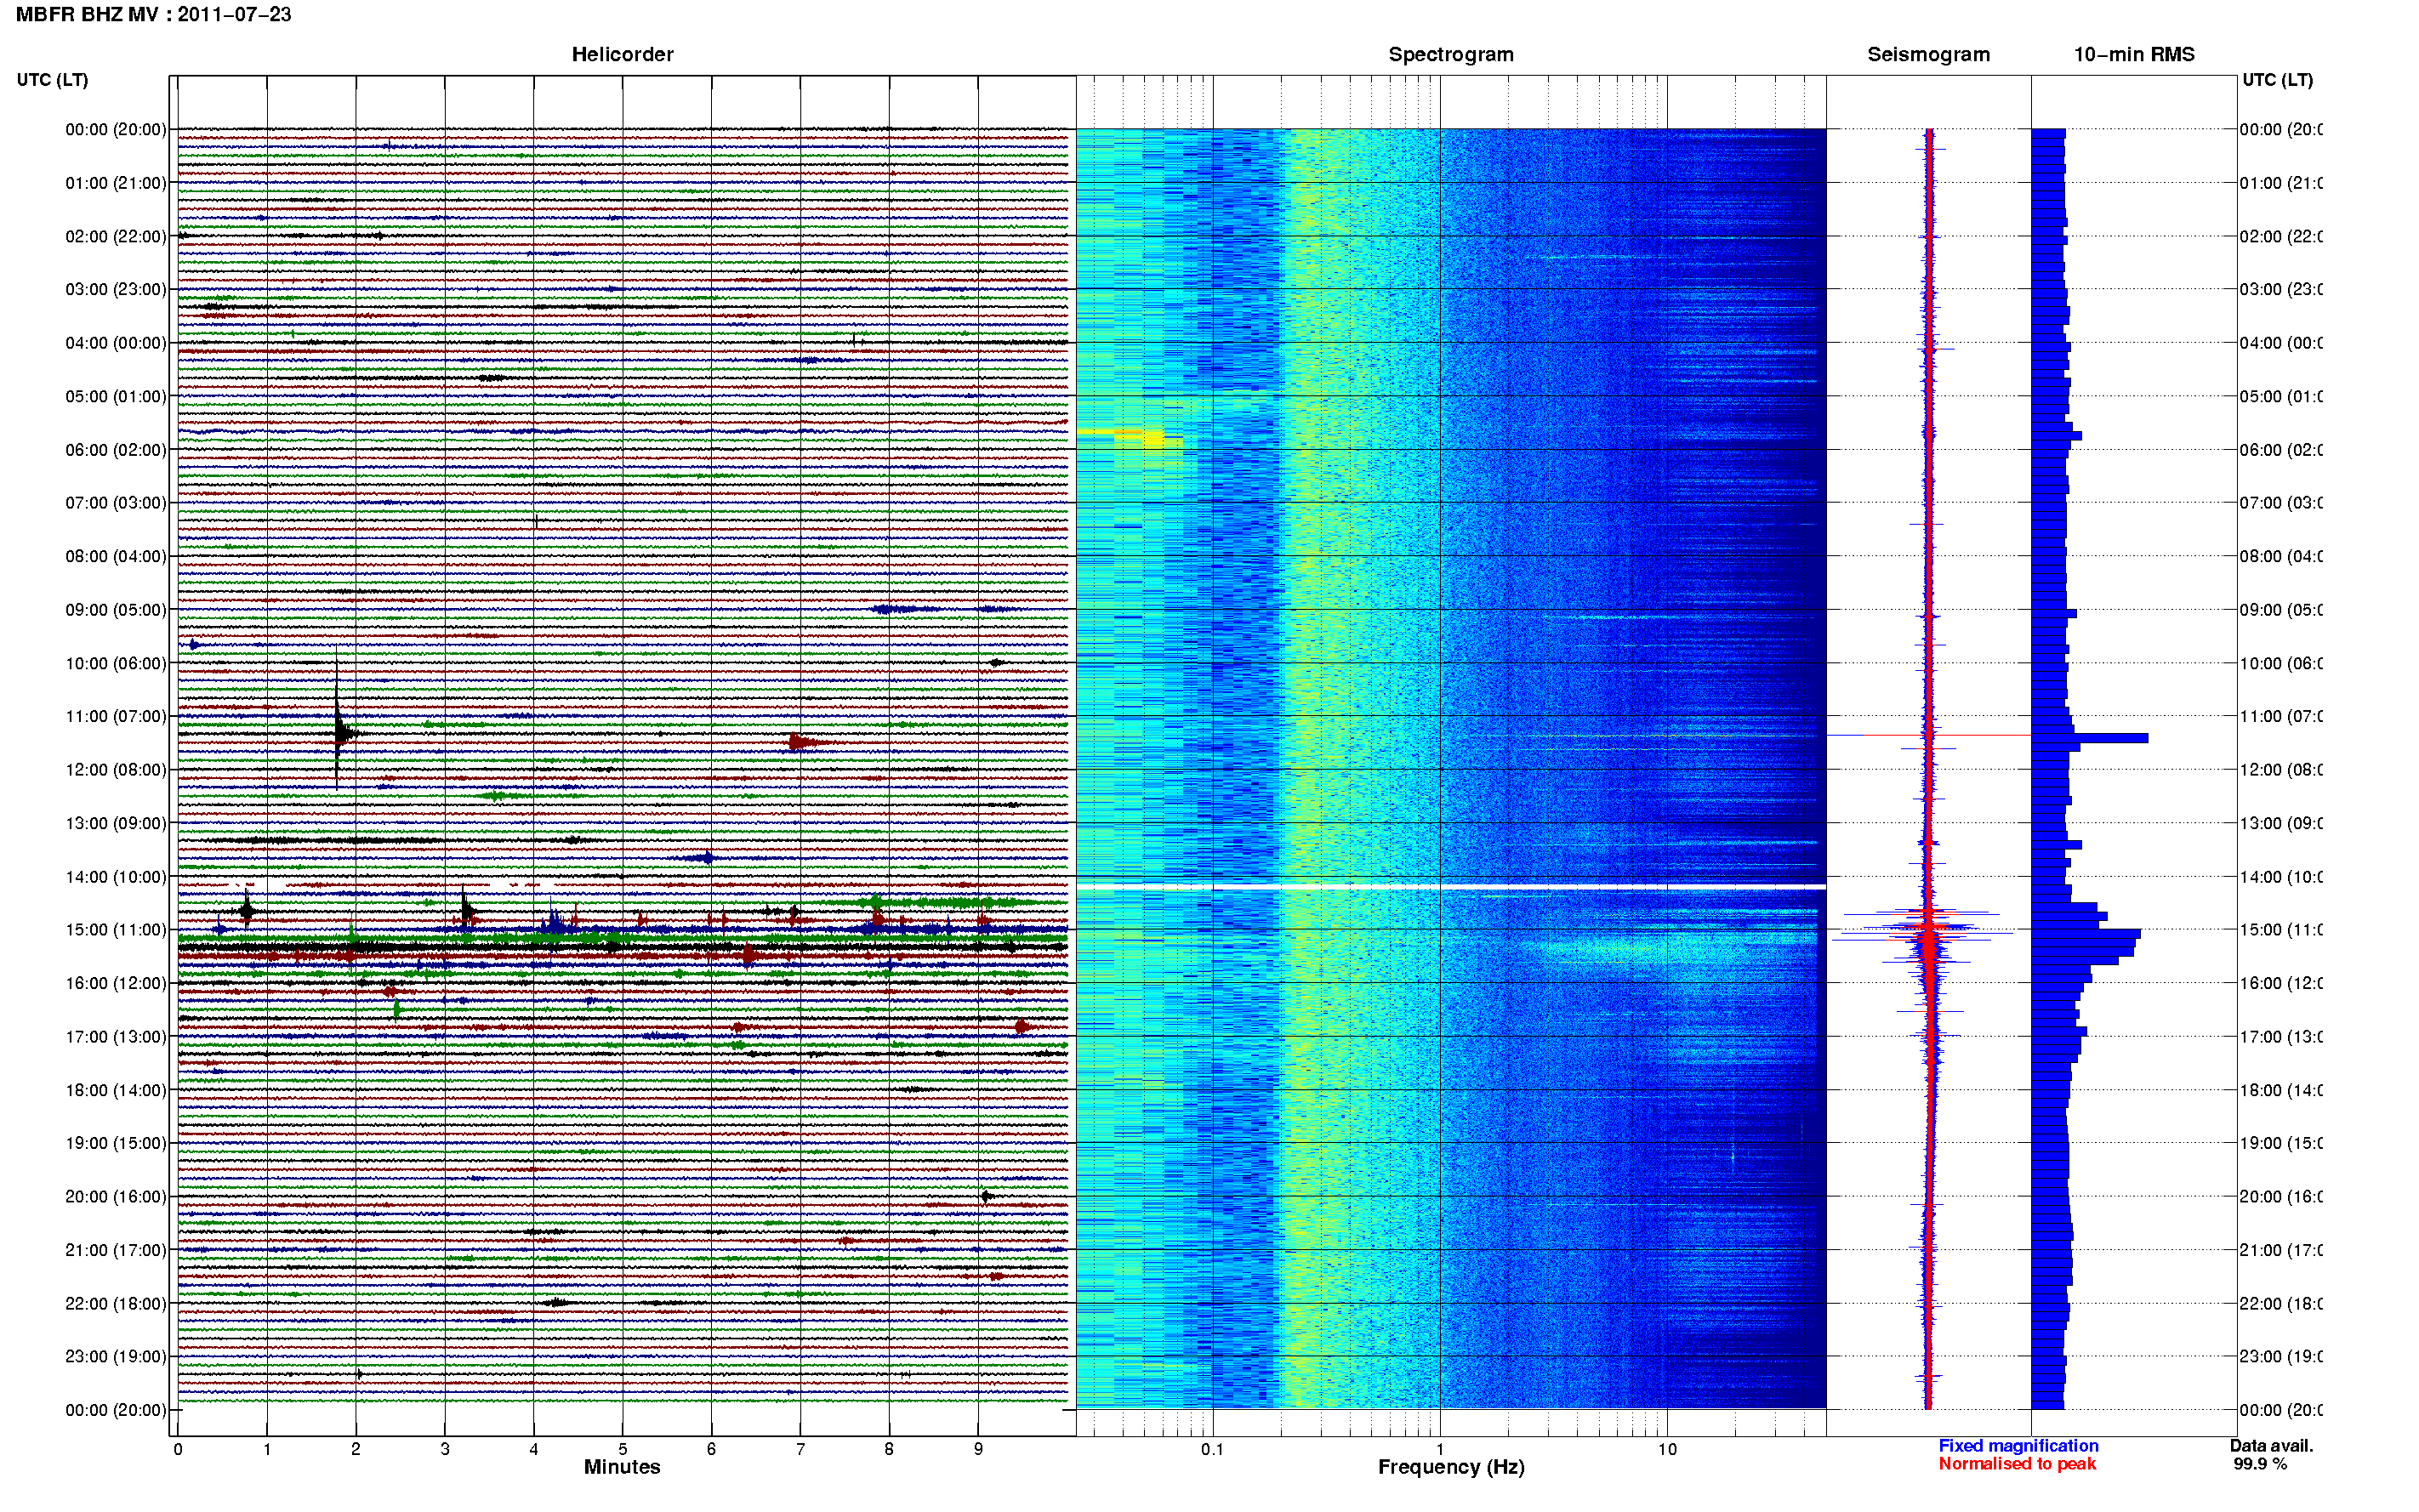
Task: Click left time label '07:00 (03:00)'
Action: [116, 503]
